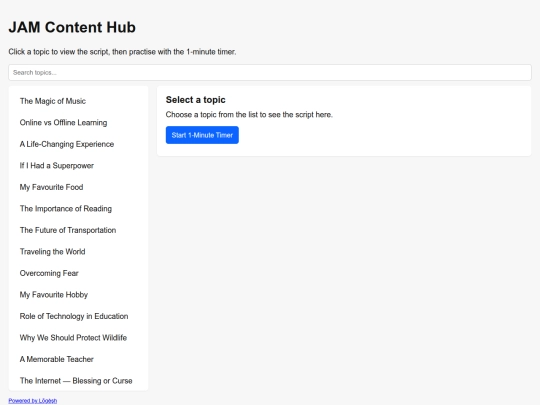
Task: Open The Magic of Music topic
Action: (x=79, y=101)
